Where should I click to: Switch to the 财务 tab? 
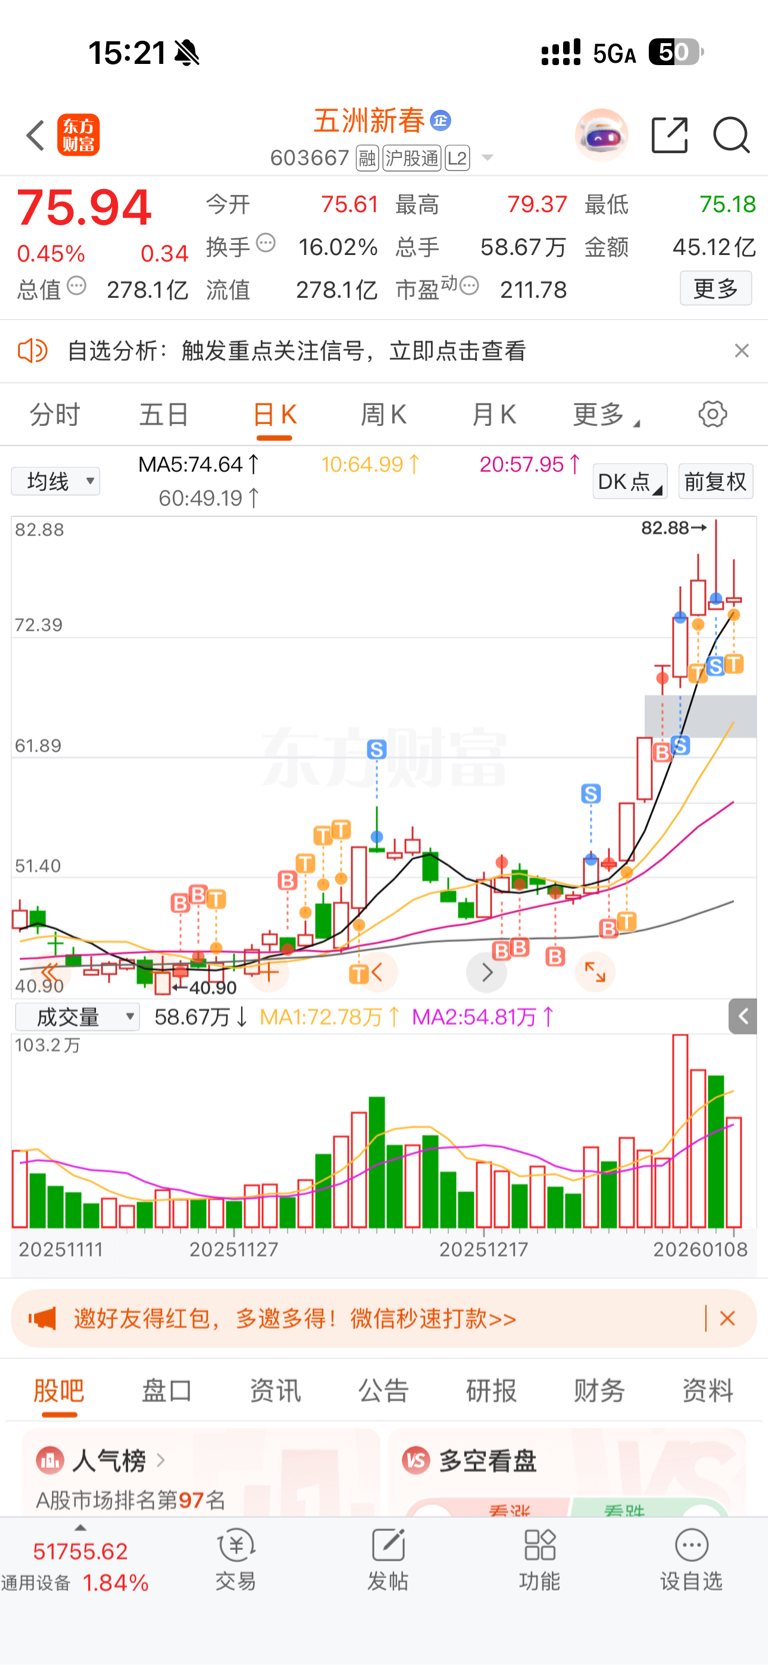599,1391
